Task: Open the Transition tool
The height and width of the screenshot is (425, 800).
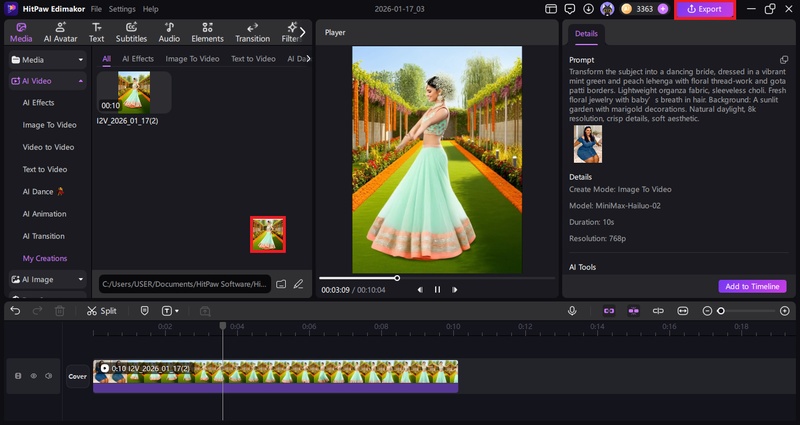Action: click(x=253, y=33)
